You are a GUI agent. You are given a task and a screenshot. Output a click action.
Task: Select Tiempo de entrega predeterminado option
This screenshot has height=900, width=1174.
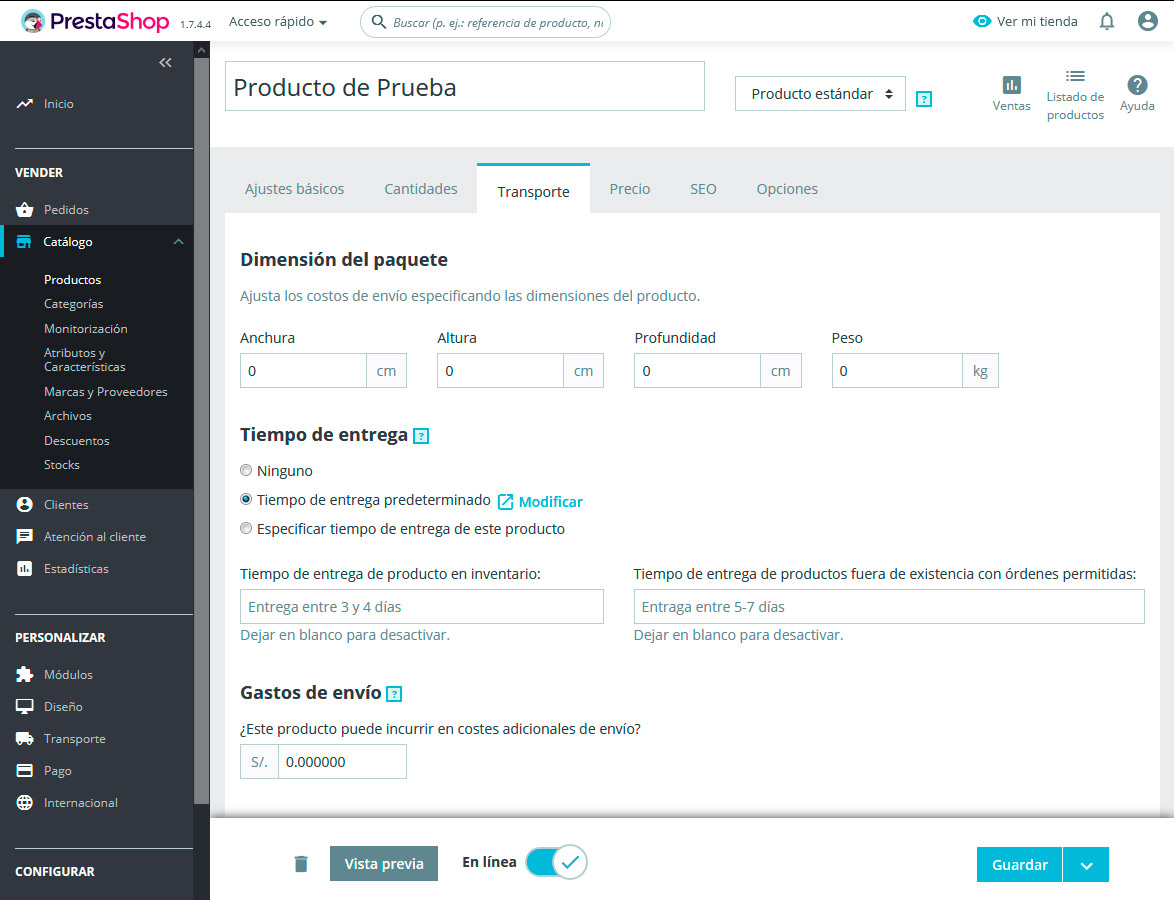point(246,499)
